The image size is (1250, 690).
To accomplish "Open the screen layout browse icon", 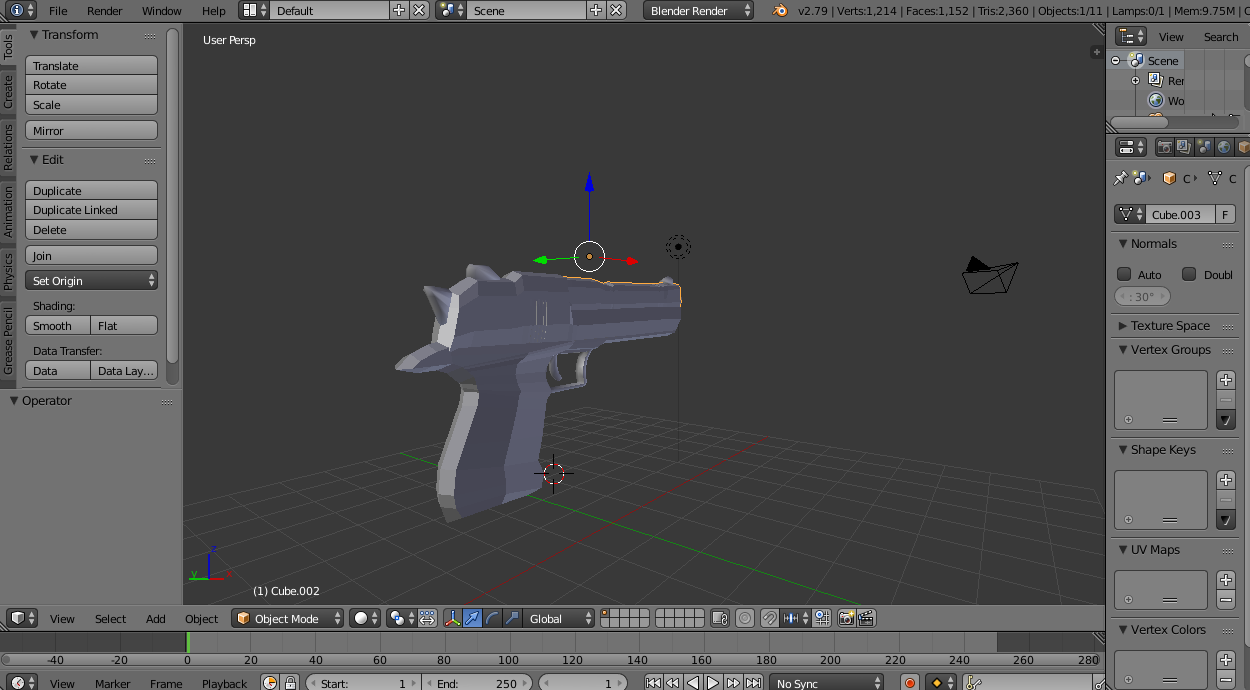I will click(x=255, y=10).
